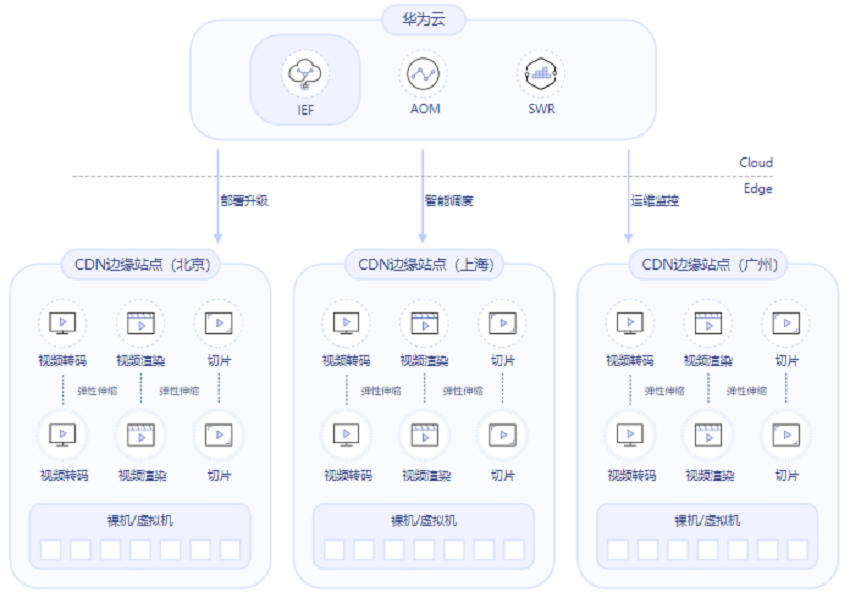The width and height of the screenshot is (850, 598).
Task: Click the SWR hexagon chart icon
Action: pyautogui.click(x=541, y=74)
